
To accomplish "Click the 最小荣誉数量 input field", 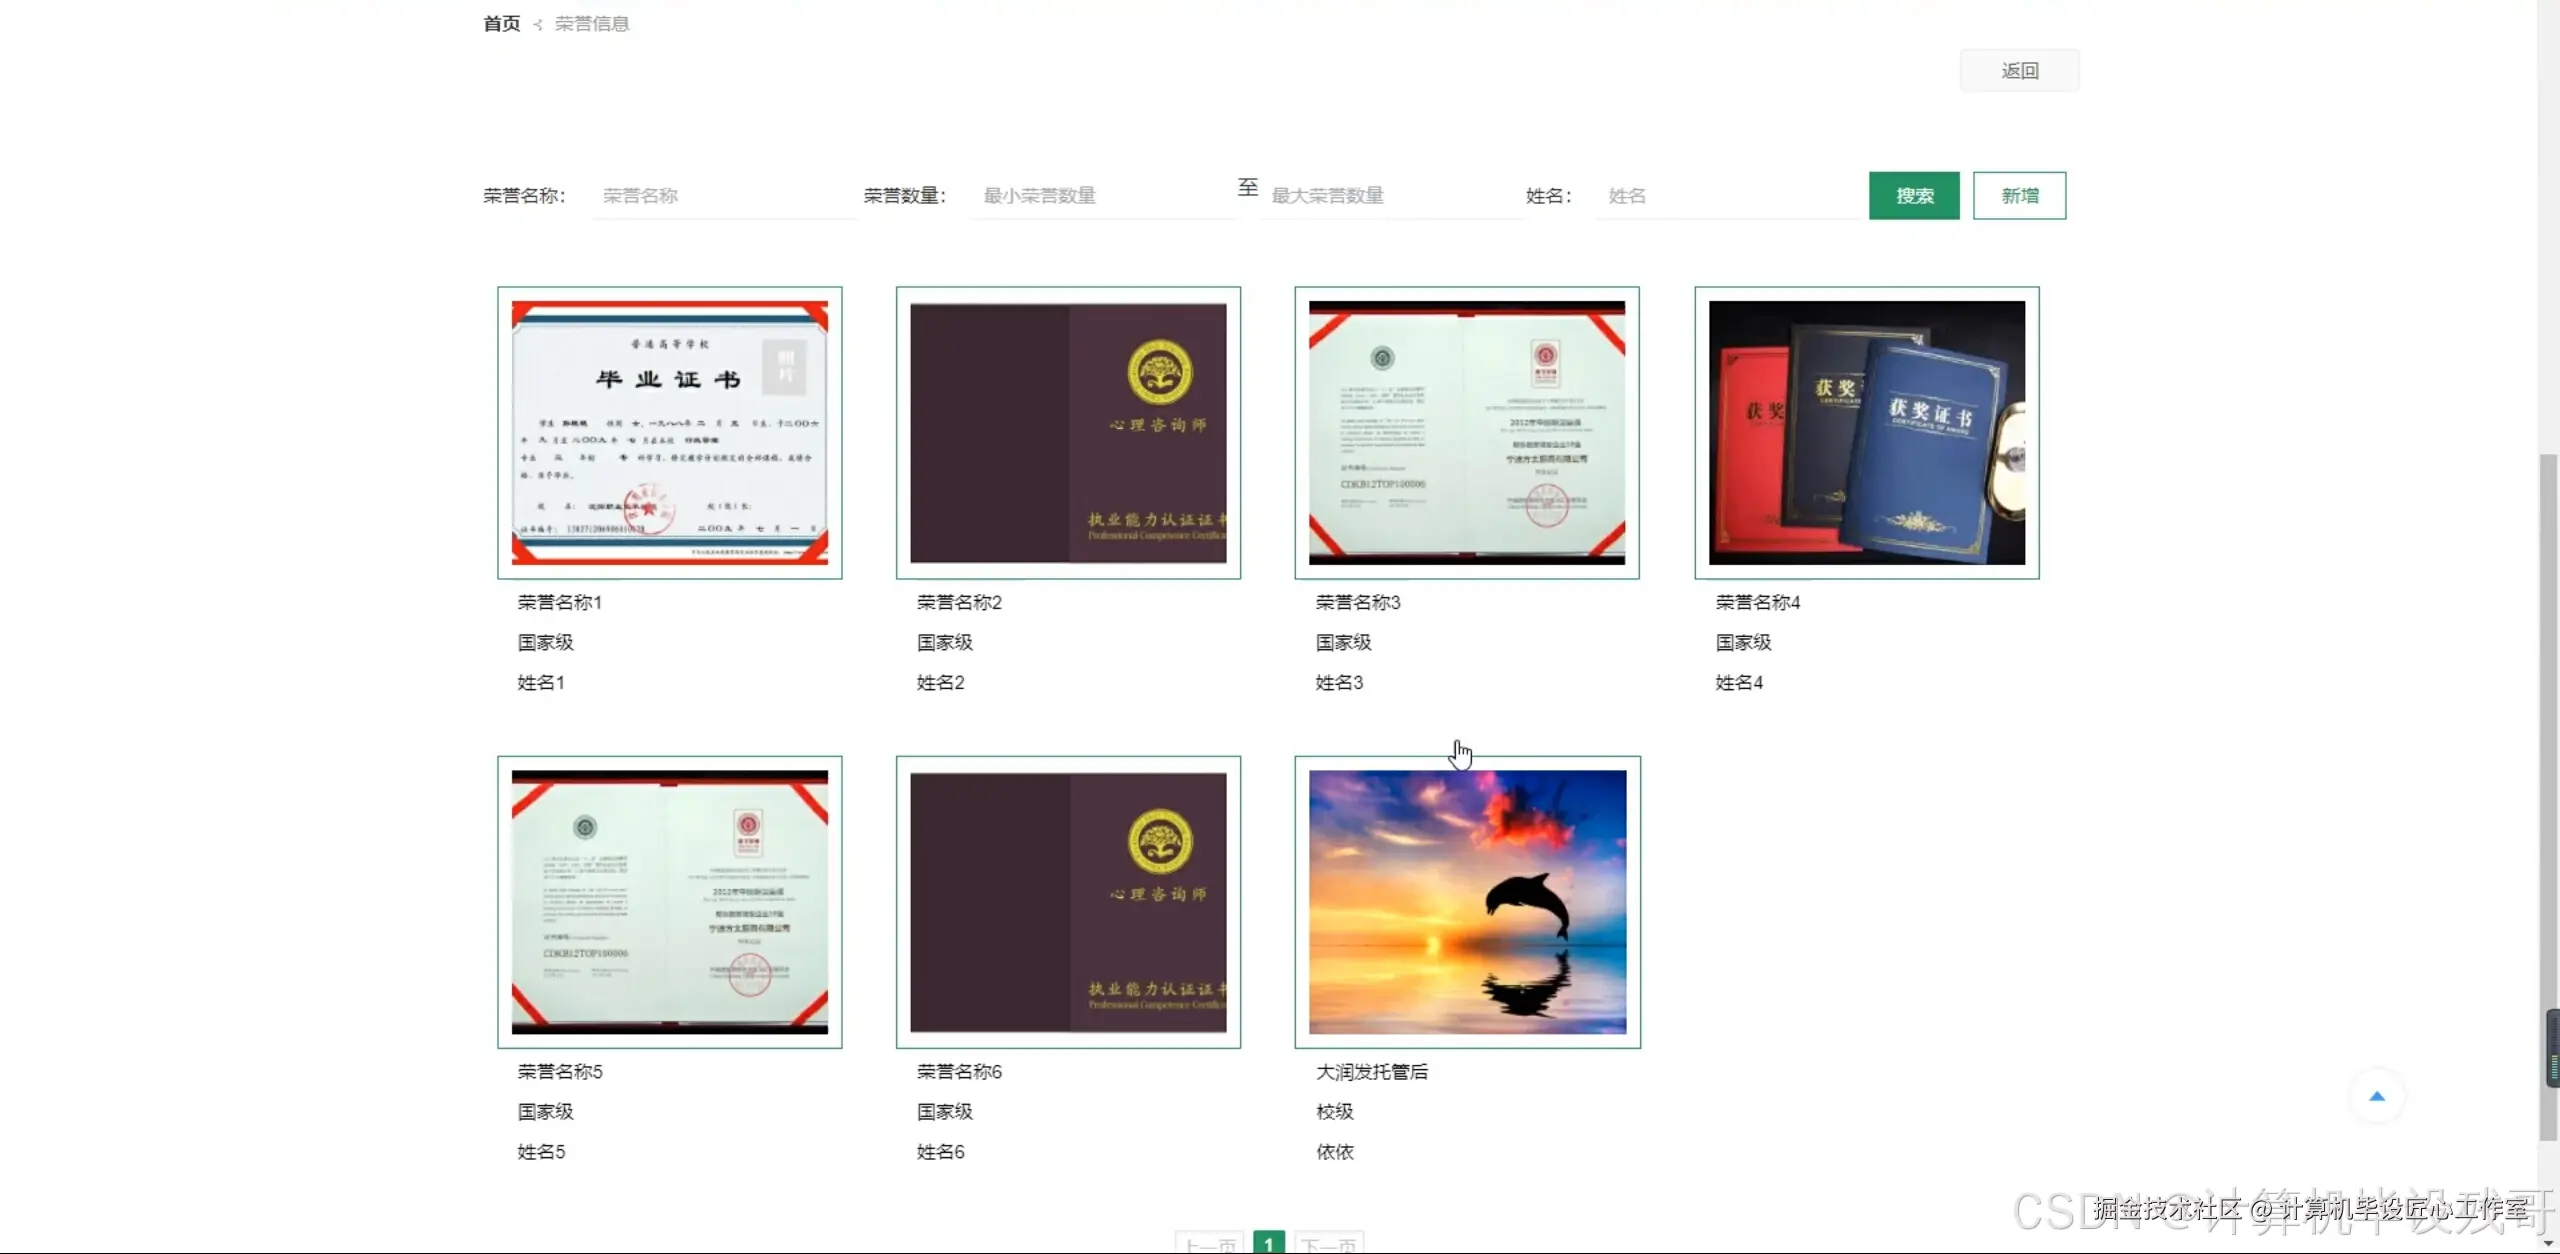I will pos(1102,196).
